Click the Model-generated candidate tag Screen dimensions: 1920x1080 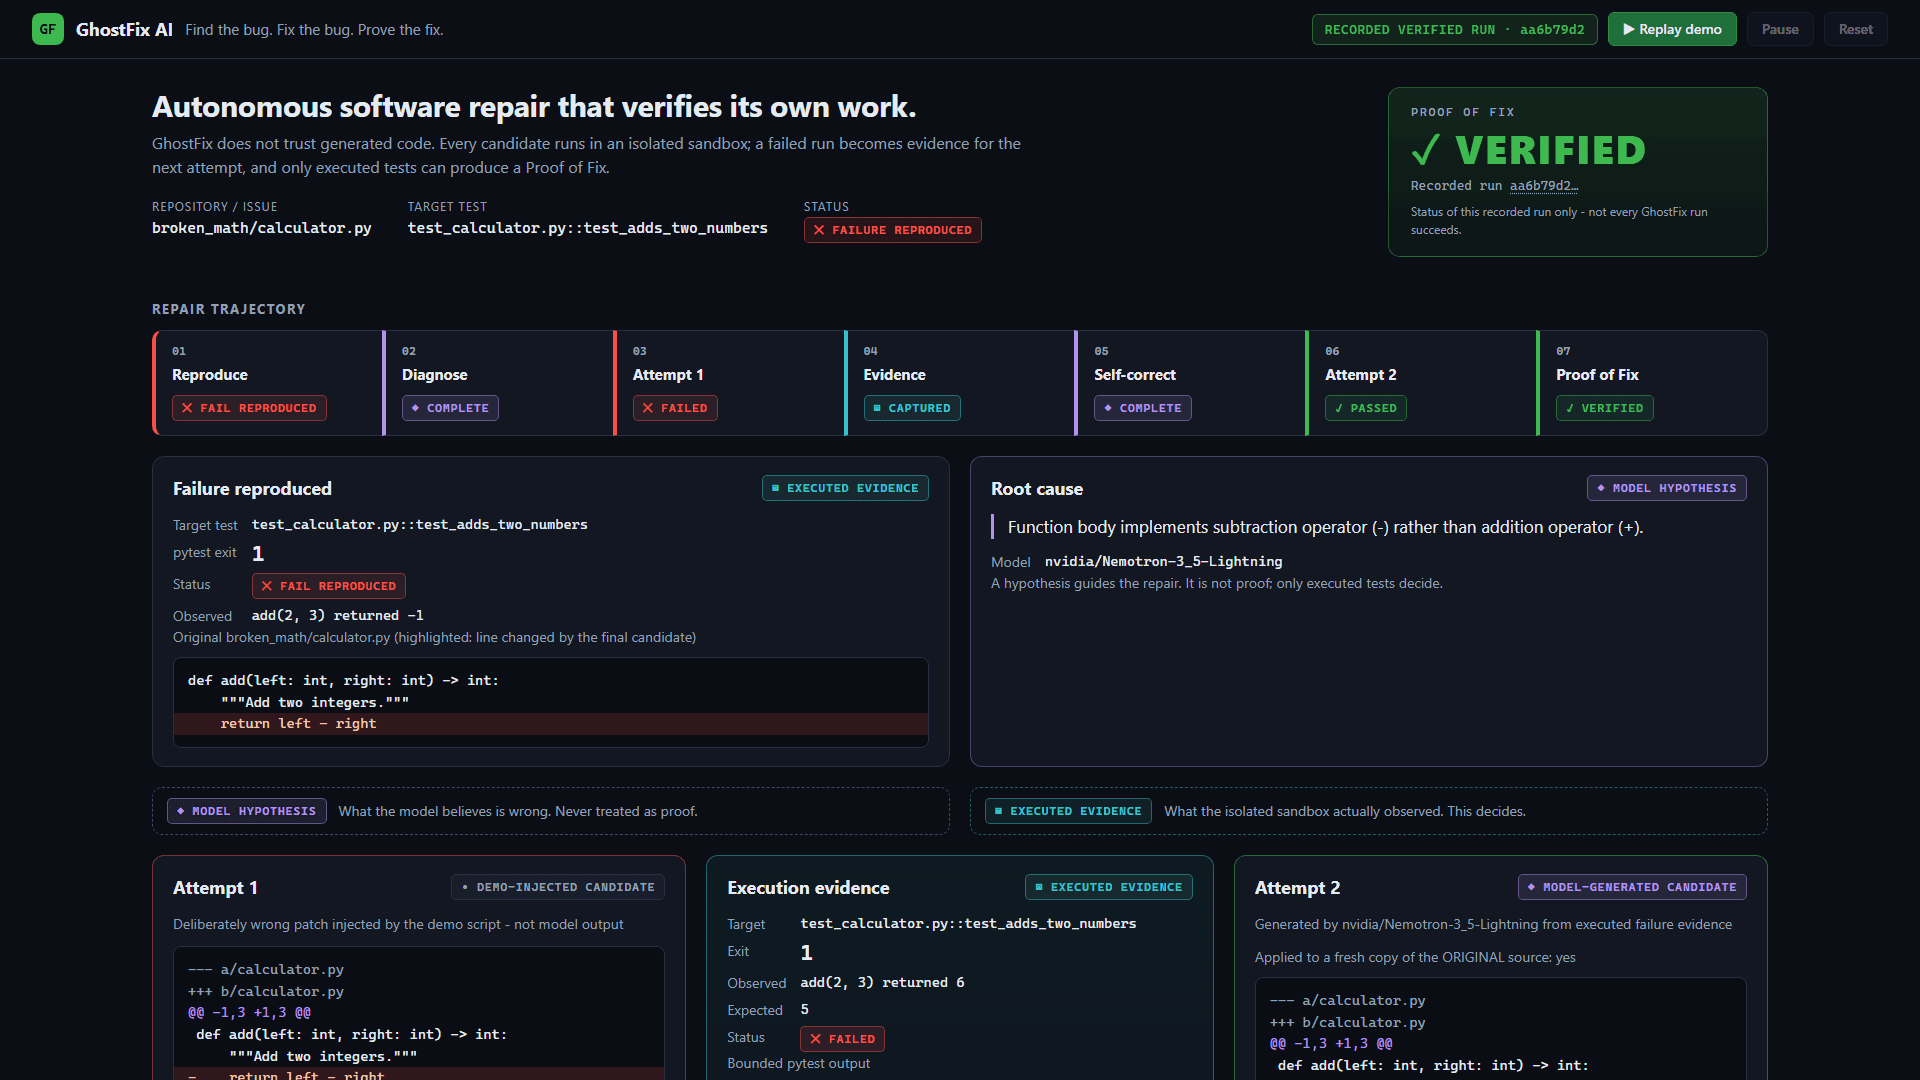(x=1632, y=887)
